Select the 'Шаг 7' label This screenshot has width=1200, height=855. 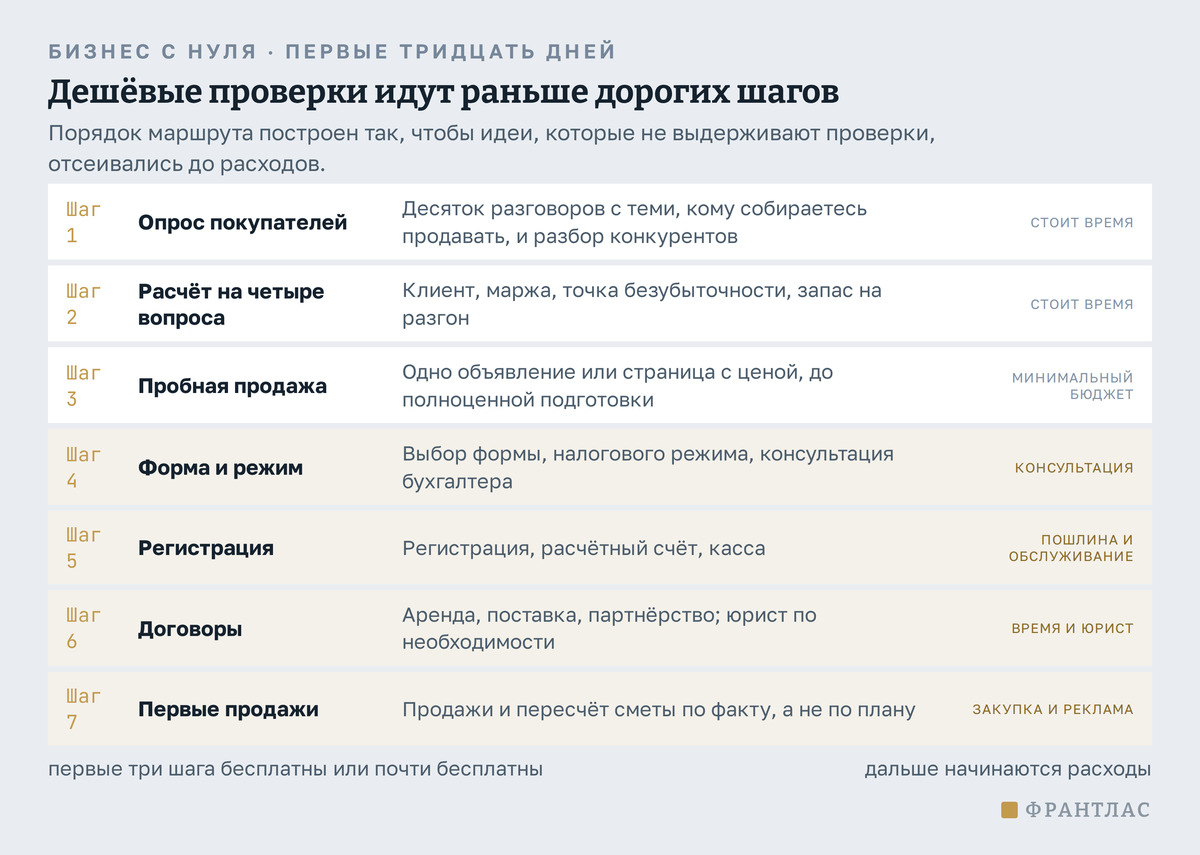point(83,709)
